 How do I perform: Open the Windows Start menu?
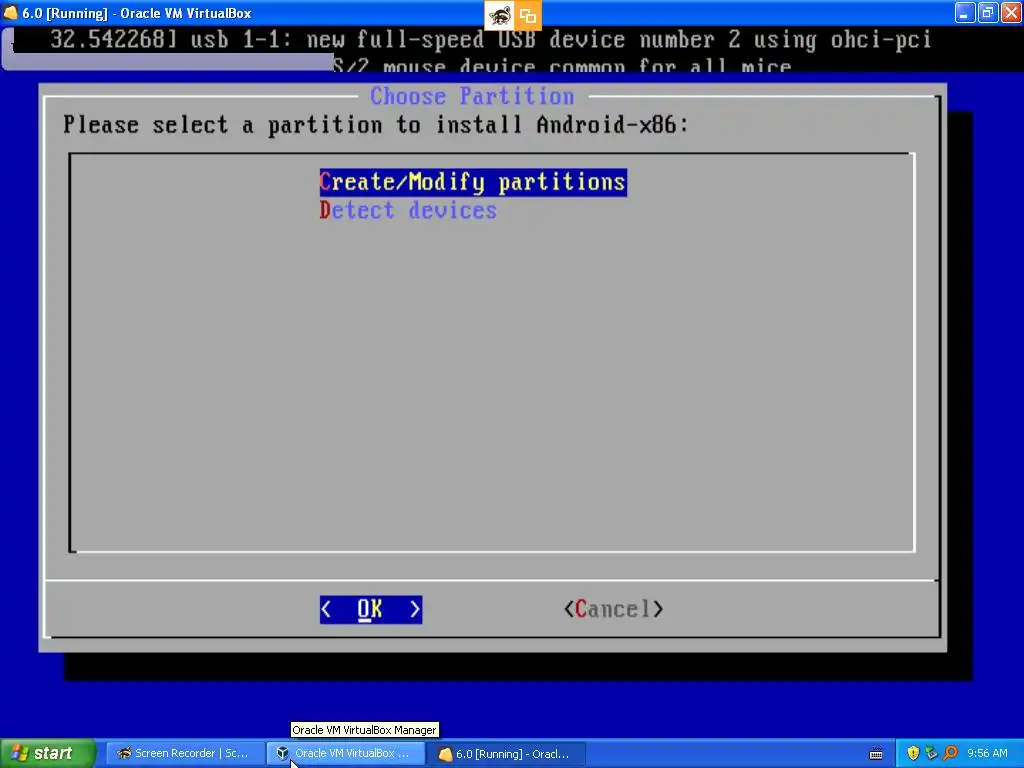point(47,754)
